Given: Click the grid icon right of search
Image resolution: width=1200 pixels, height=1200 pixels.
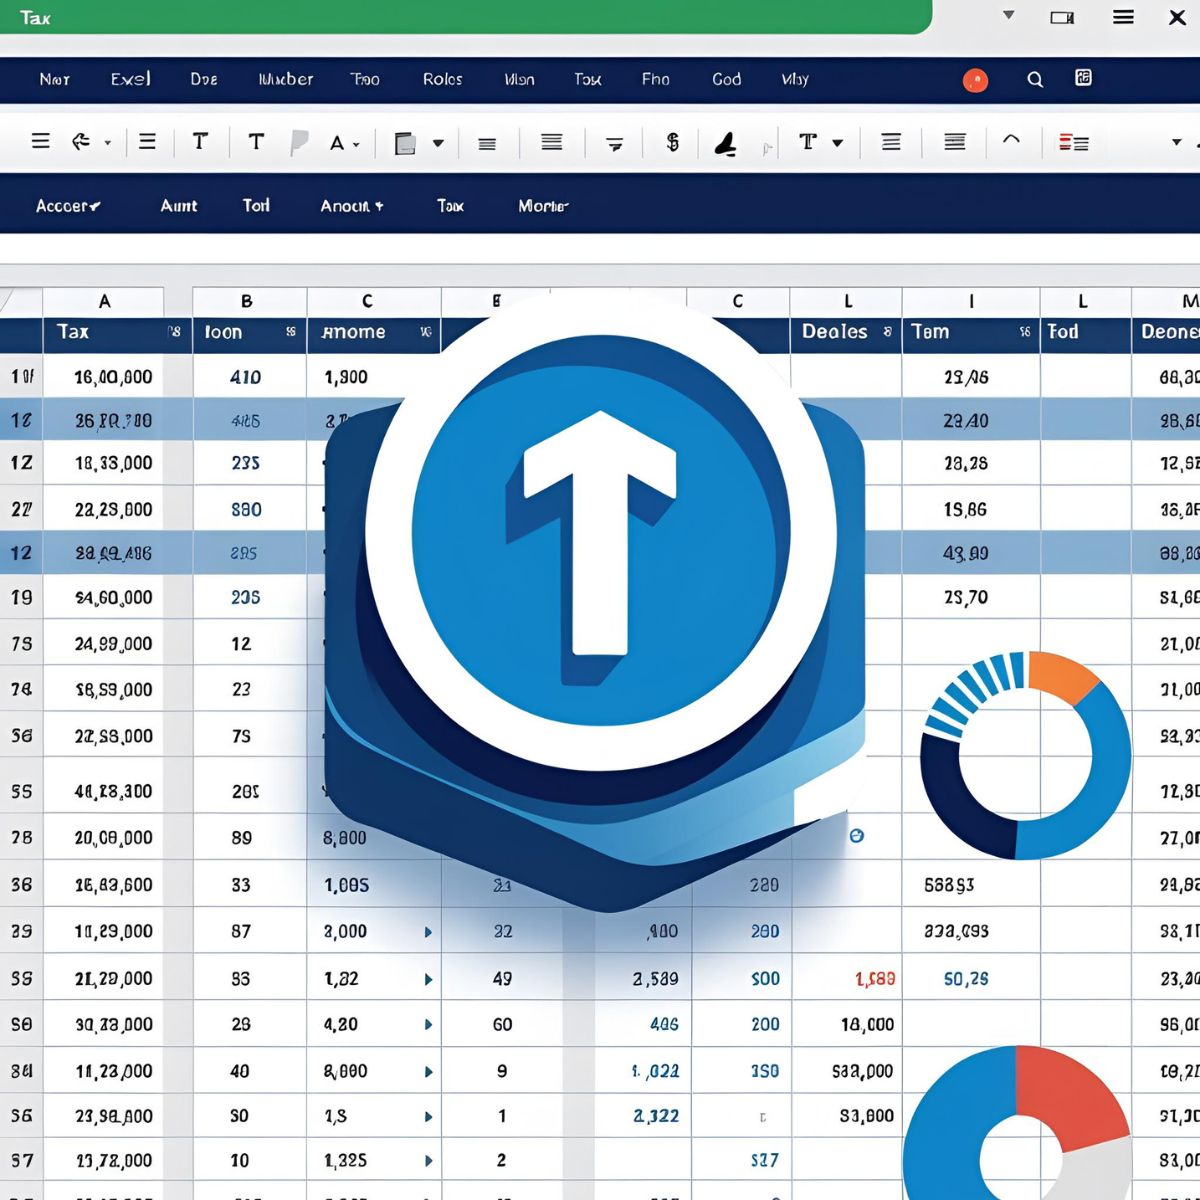Looking at the screenshot, I should 1083,77.
